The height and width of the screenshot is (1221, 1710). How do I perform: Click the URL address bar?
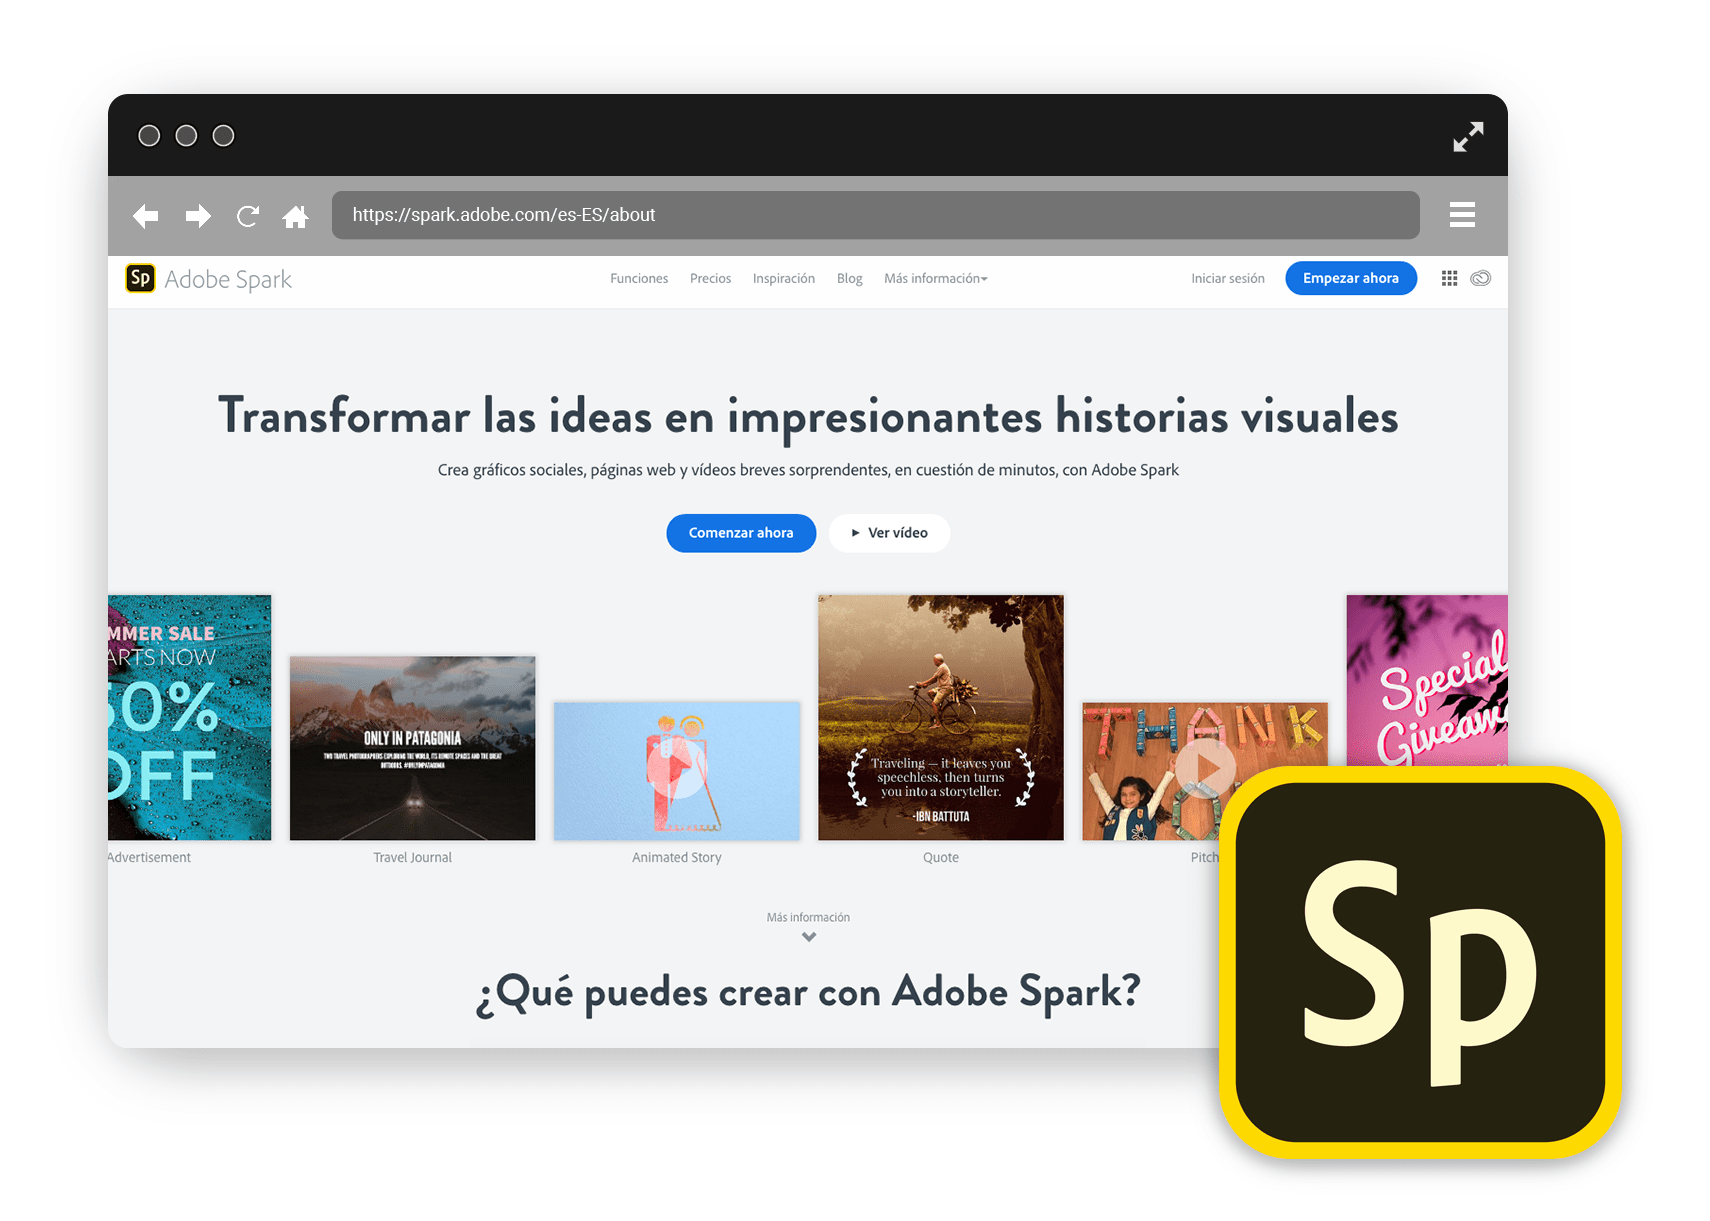(875, 215)
